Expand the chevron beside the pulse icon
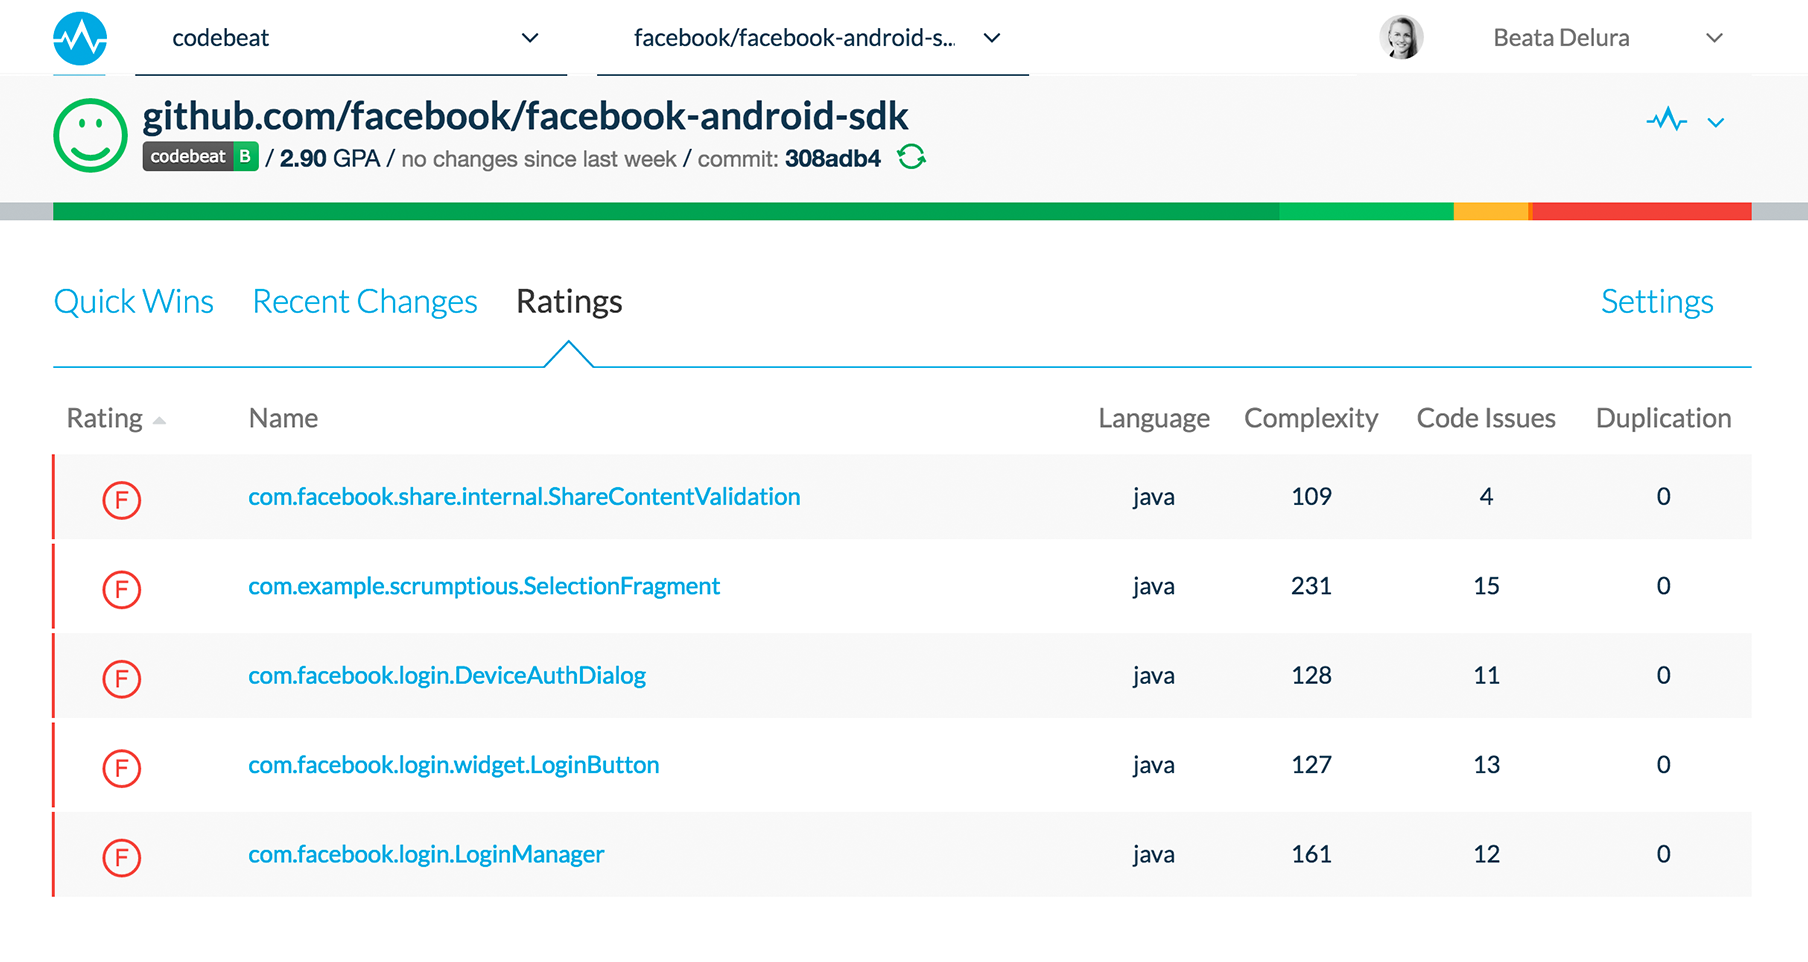1808x962 pixels. [x=1716, y=123]
